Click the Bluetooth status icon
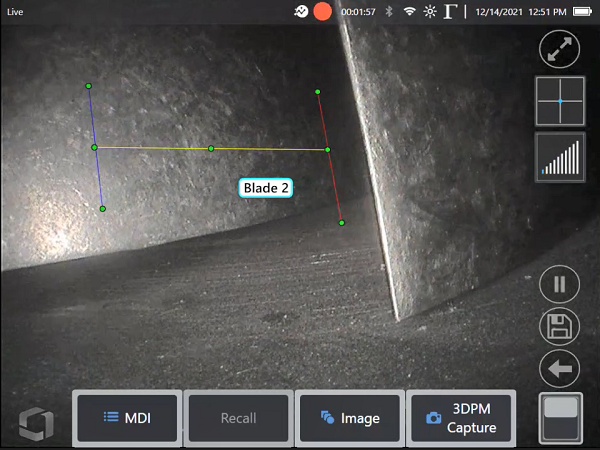Viewport: 600px width, 450px height. (388, 12)
